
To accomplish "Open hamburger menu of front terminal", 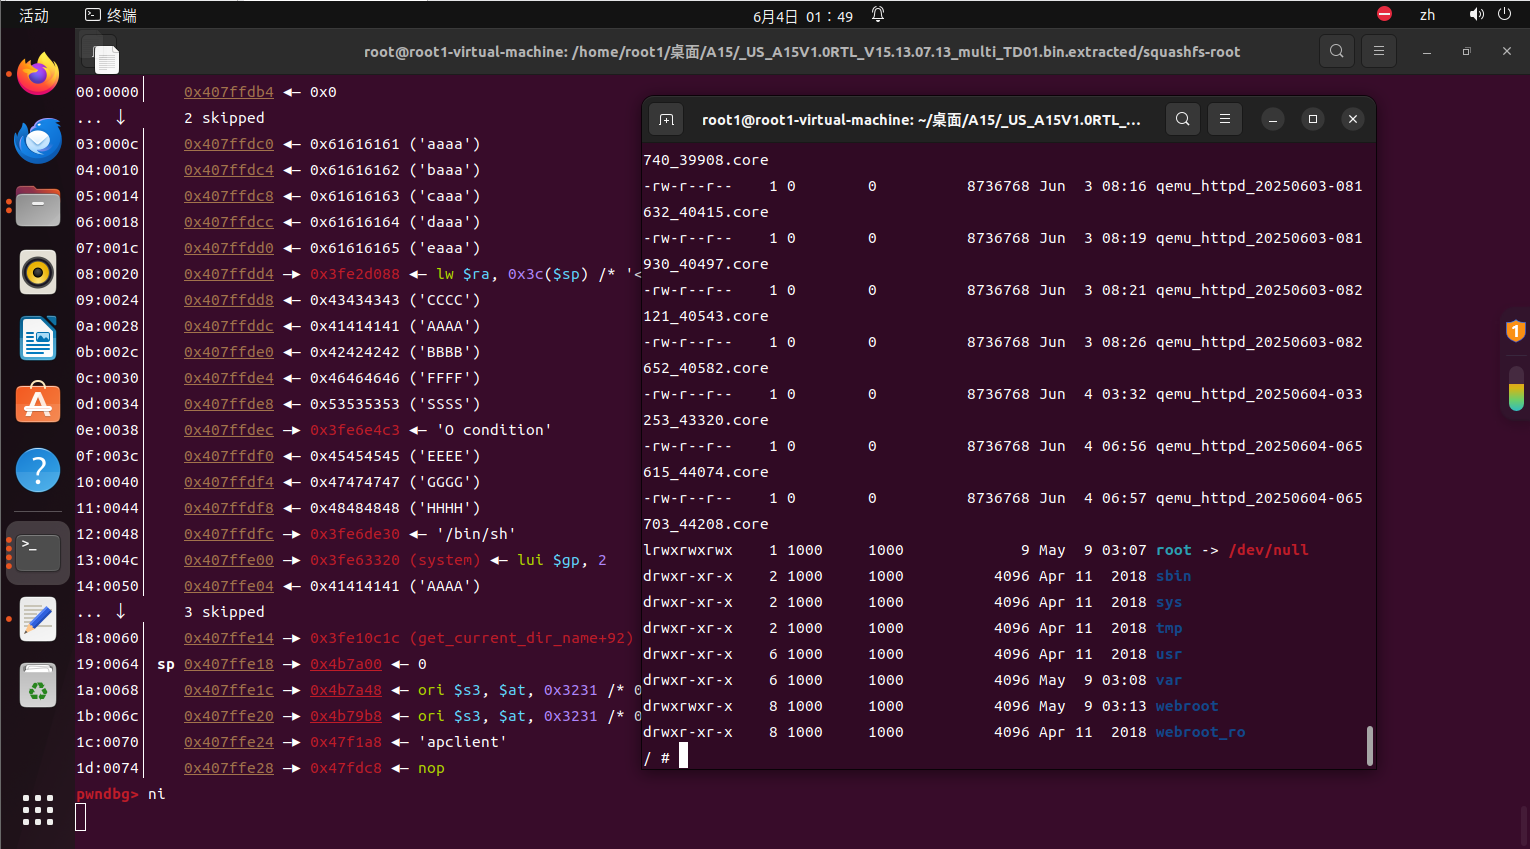I will 1225,119.
